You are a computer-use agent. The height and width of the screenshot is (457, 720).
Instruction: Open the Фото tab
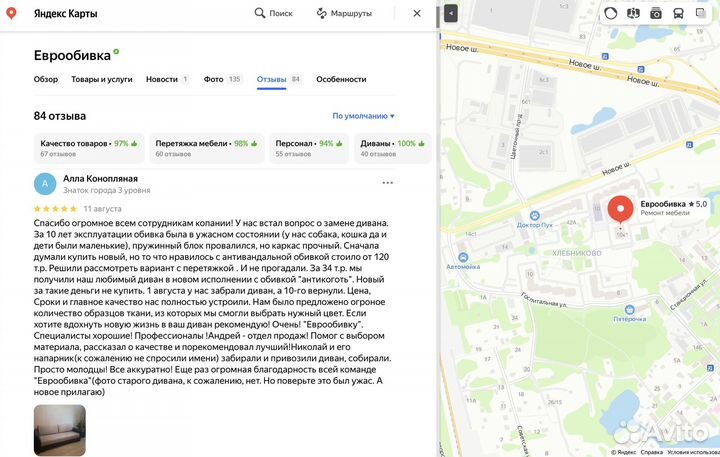click(x=222, y=79)
